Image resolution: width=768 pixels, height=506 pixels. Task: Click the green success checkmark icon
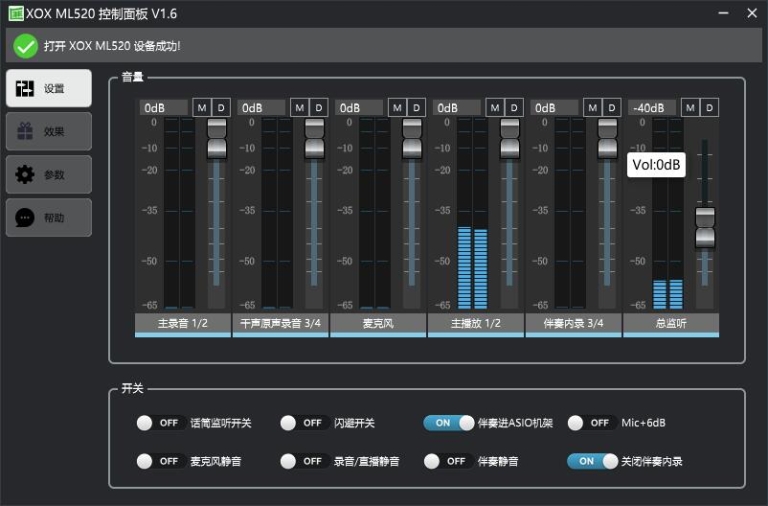pyautogui.click(x=25, y=46)
